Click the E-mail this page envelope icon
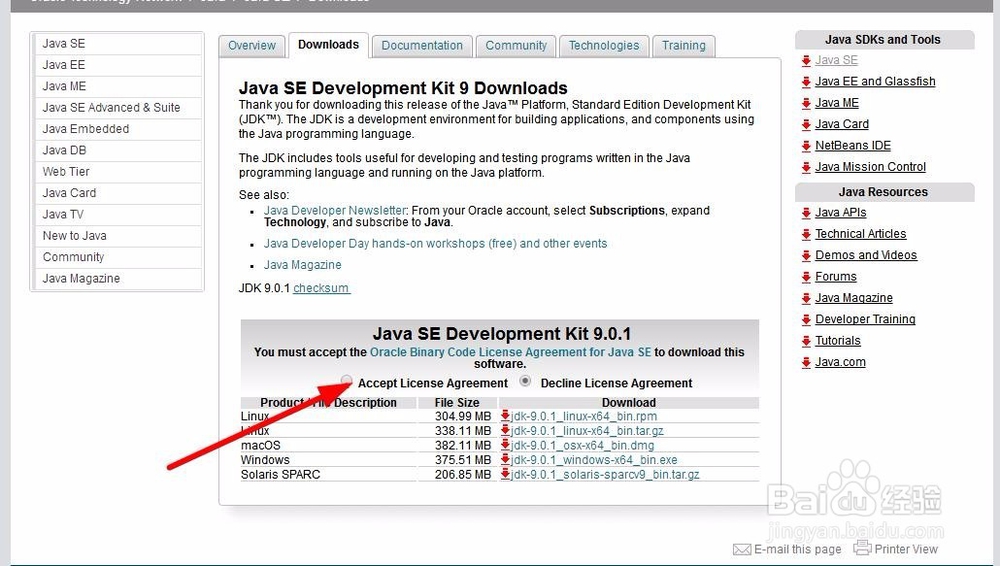1000x566 pixels. coord(742,549)
